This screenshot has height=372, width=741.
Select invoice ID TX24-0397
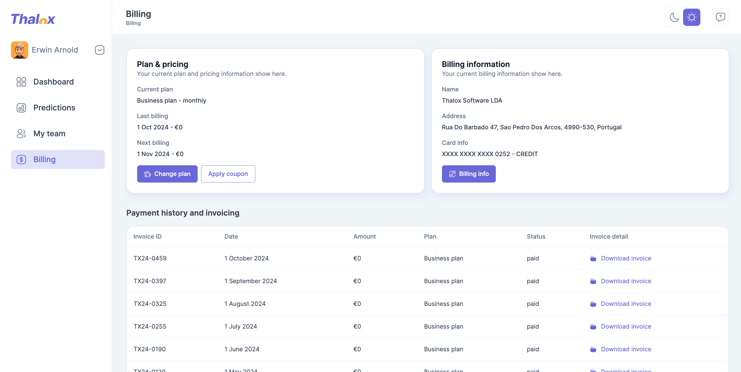pyautogui.click(x=150, y=281)
